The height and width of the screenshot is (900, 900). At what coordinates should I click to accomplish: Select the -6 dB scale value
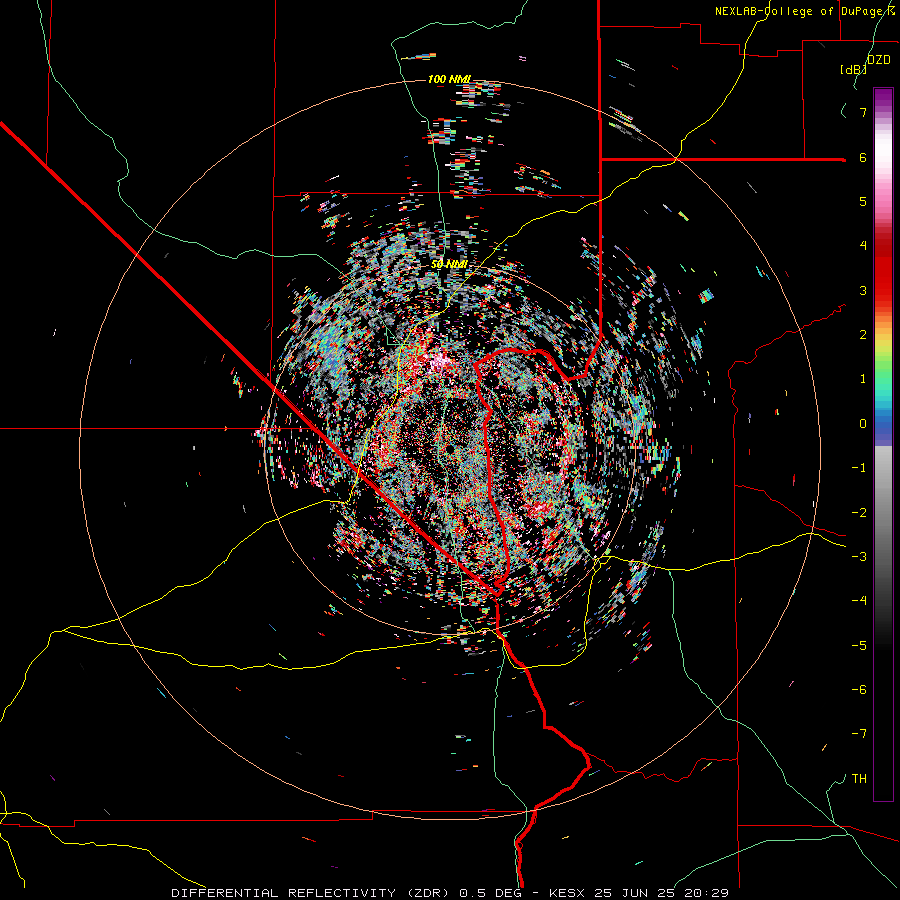(859, 689)
